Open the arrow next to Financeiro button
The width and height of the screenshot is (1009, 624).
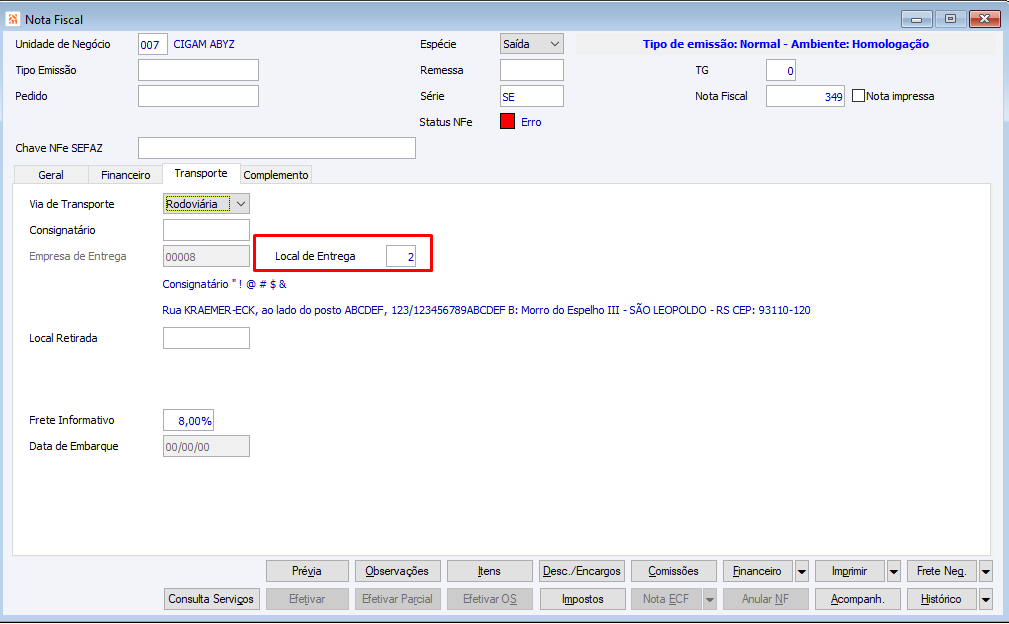pos(802,571)
